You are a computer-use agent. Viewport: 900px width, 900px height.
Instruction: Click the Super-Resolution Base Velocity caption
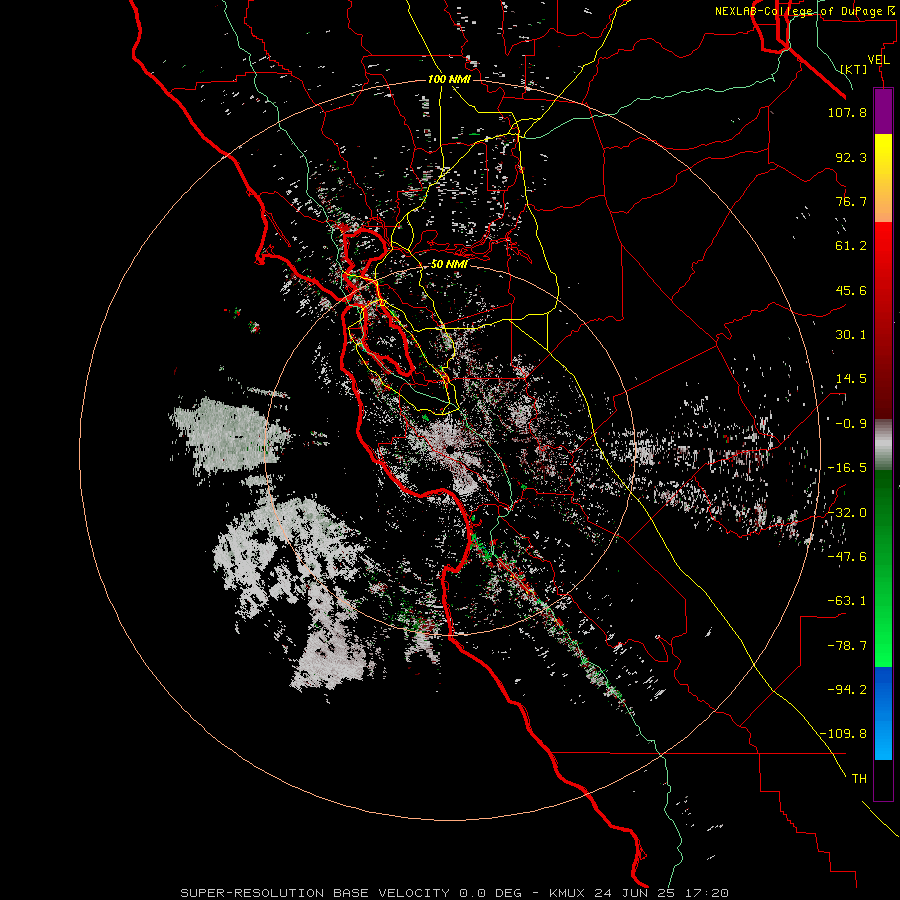(x=454, y=893)
